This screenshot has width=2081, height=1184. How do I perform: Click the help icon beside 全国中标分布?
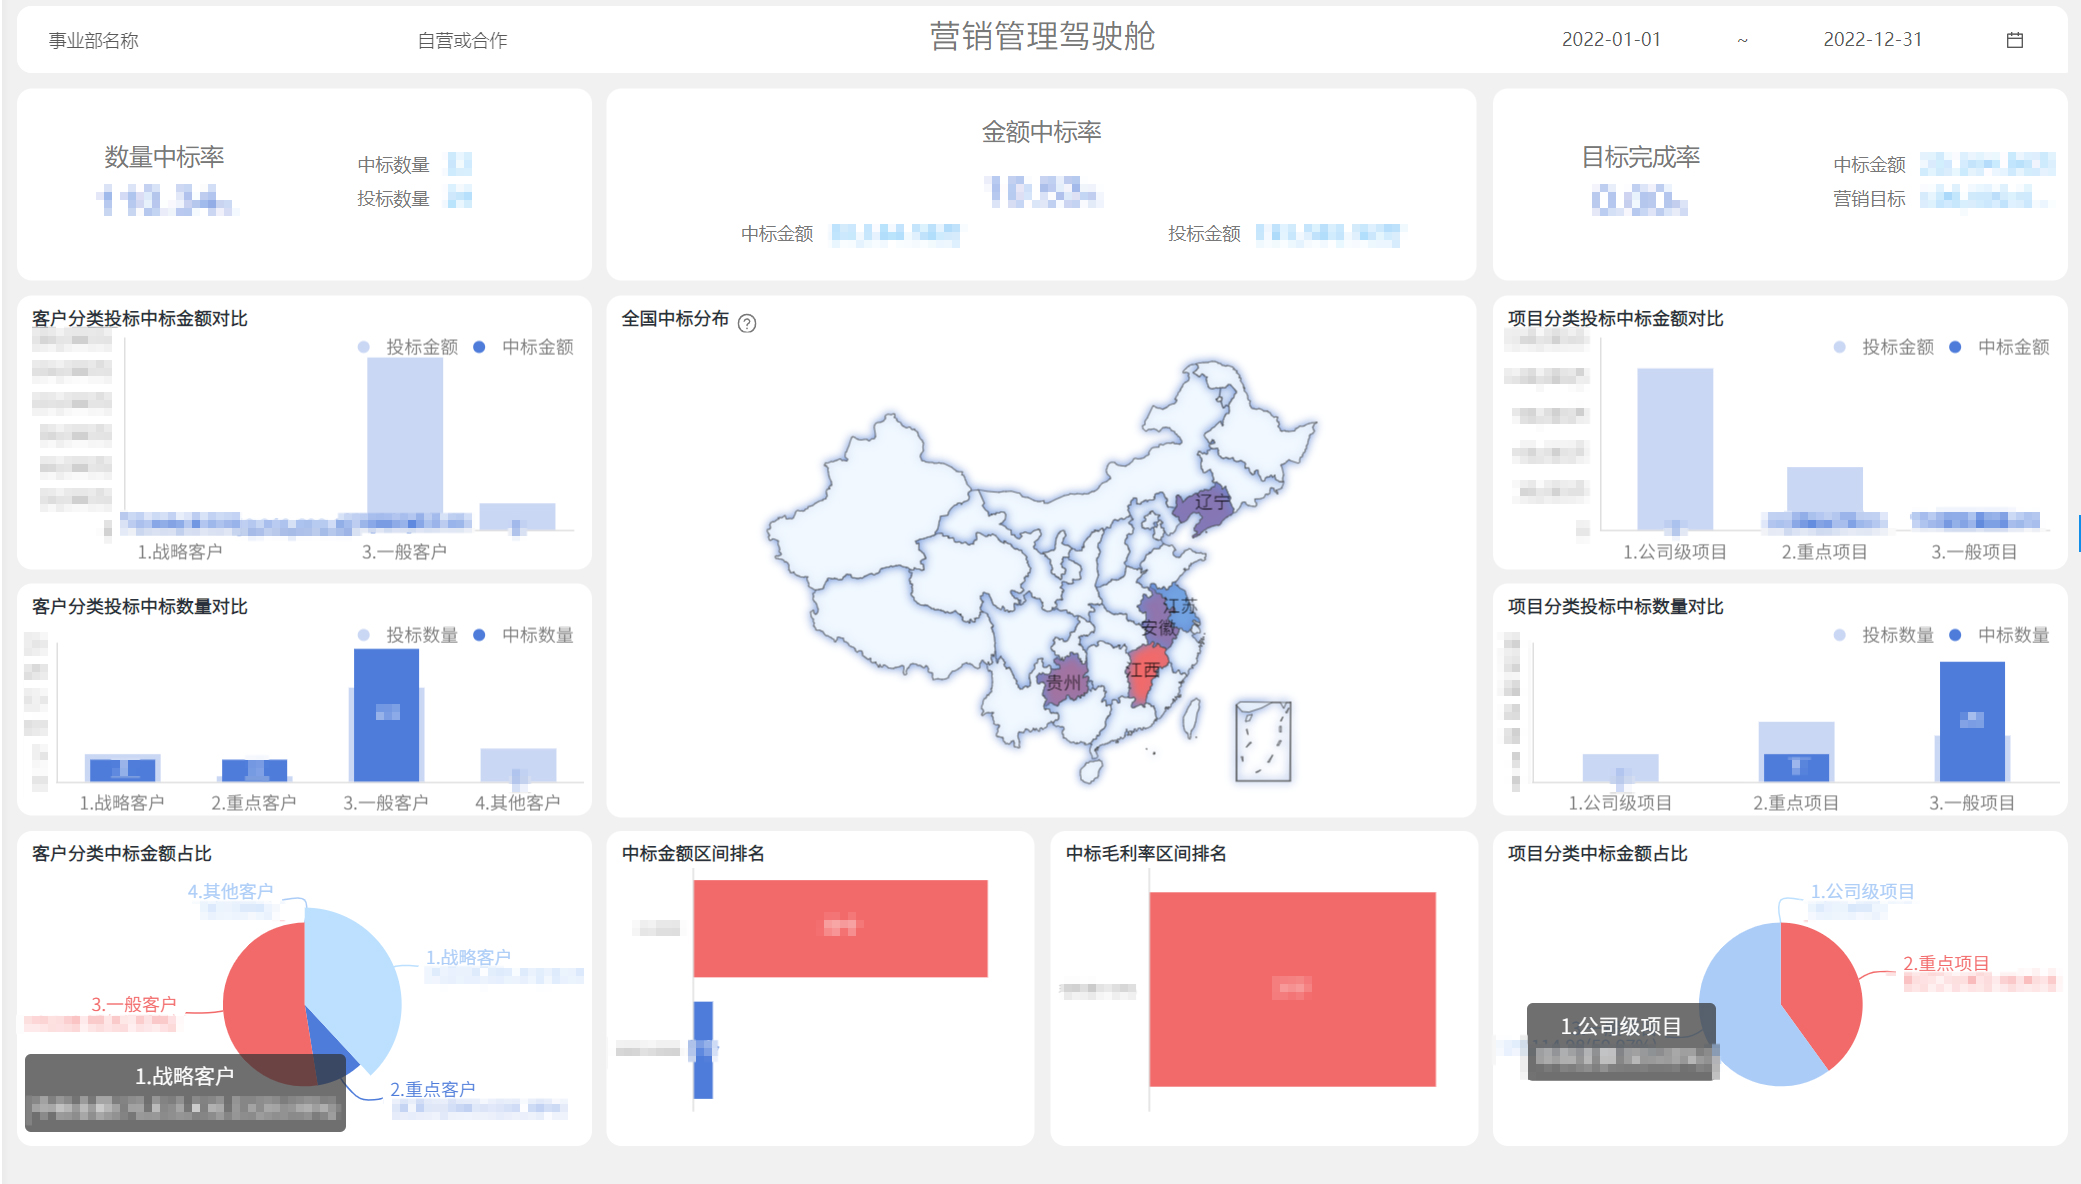pyautogui.click(x=747, y=322)
